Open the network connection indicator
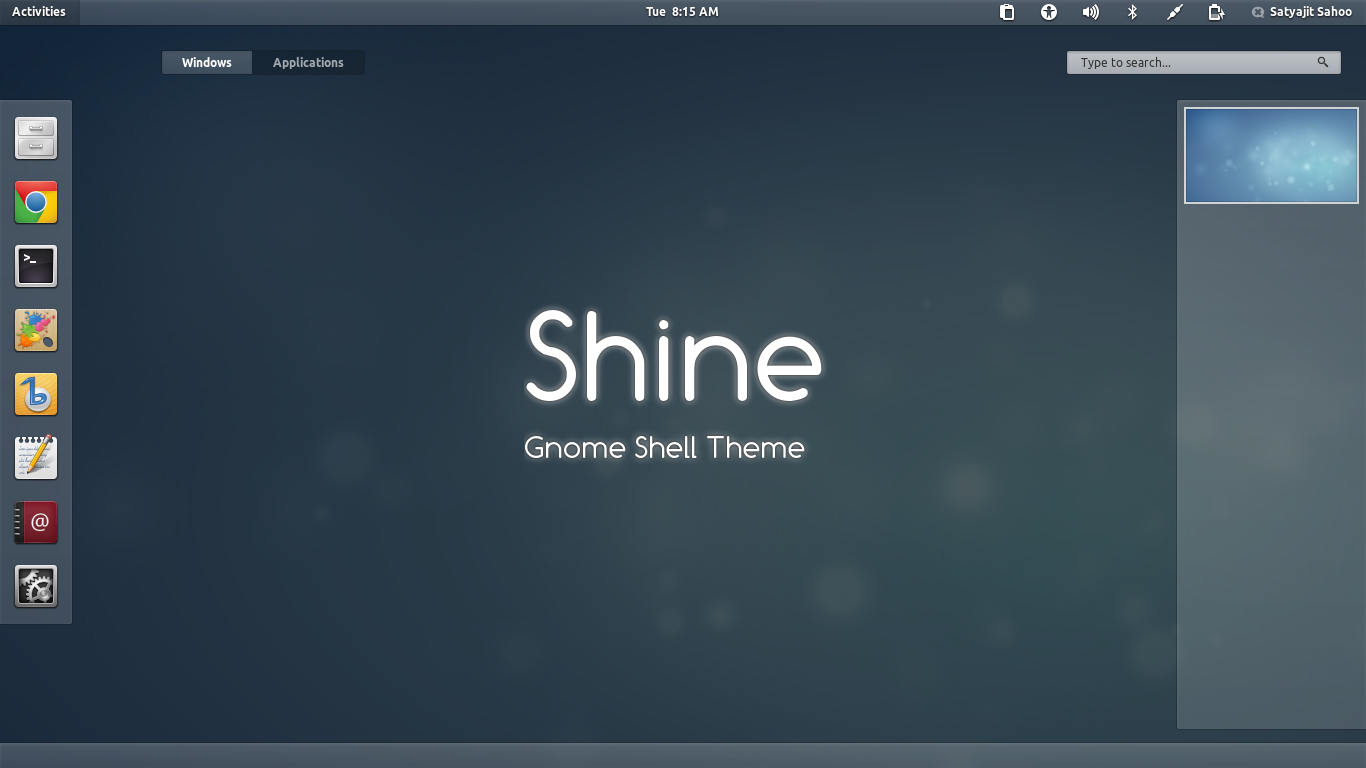The height and width of the screenshot is (768, 1366). [x=1175, y=12]
